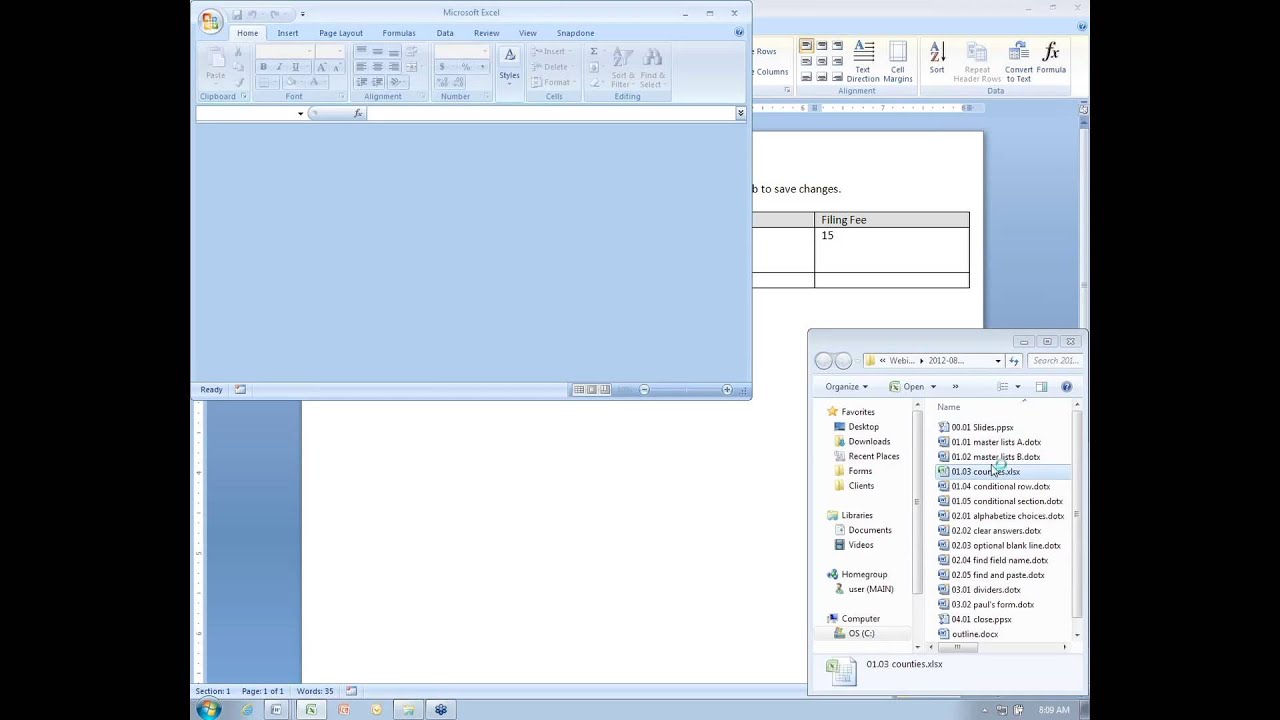Click the macro record icon in Excel's status bar
The width and height of the screenshot is (1280, 720).
240,390
